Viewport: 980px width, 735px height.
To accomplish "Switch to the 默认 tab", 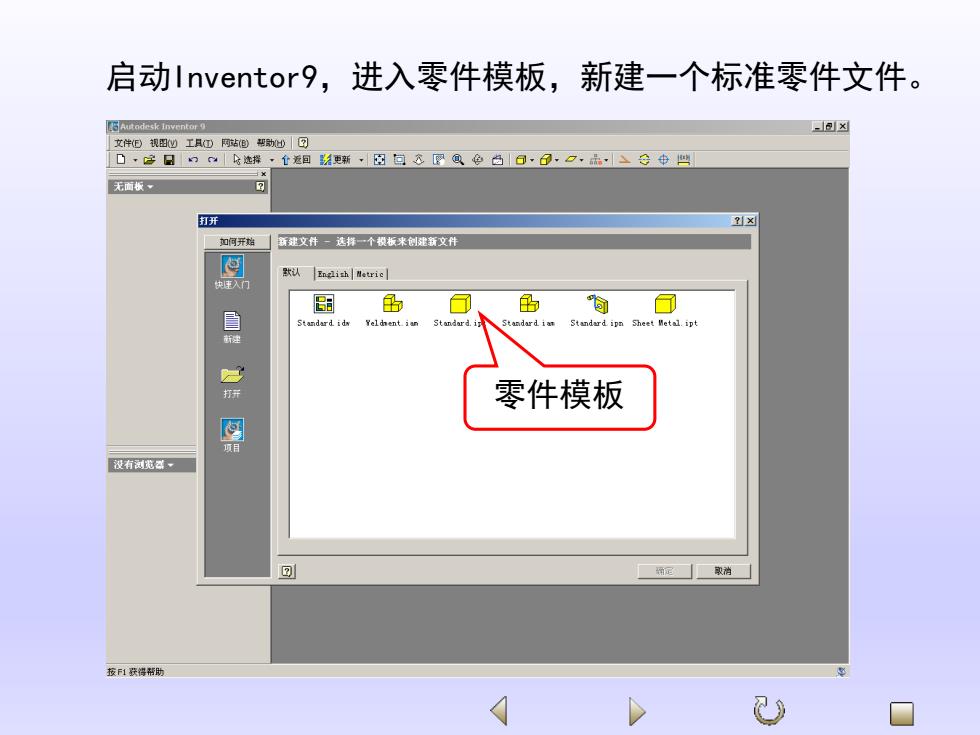I will pyautogui.click(x=292, y=272).
